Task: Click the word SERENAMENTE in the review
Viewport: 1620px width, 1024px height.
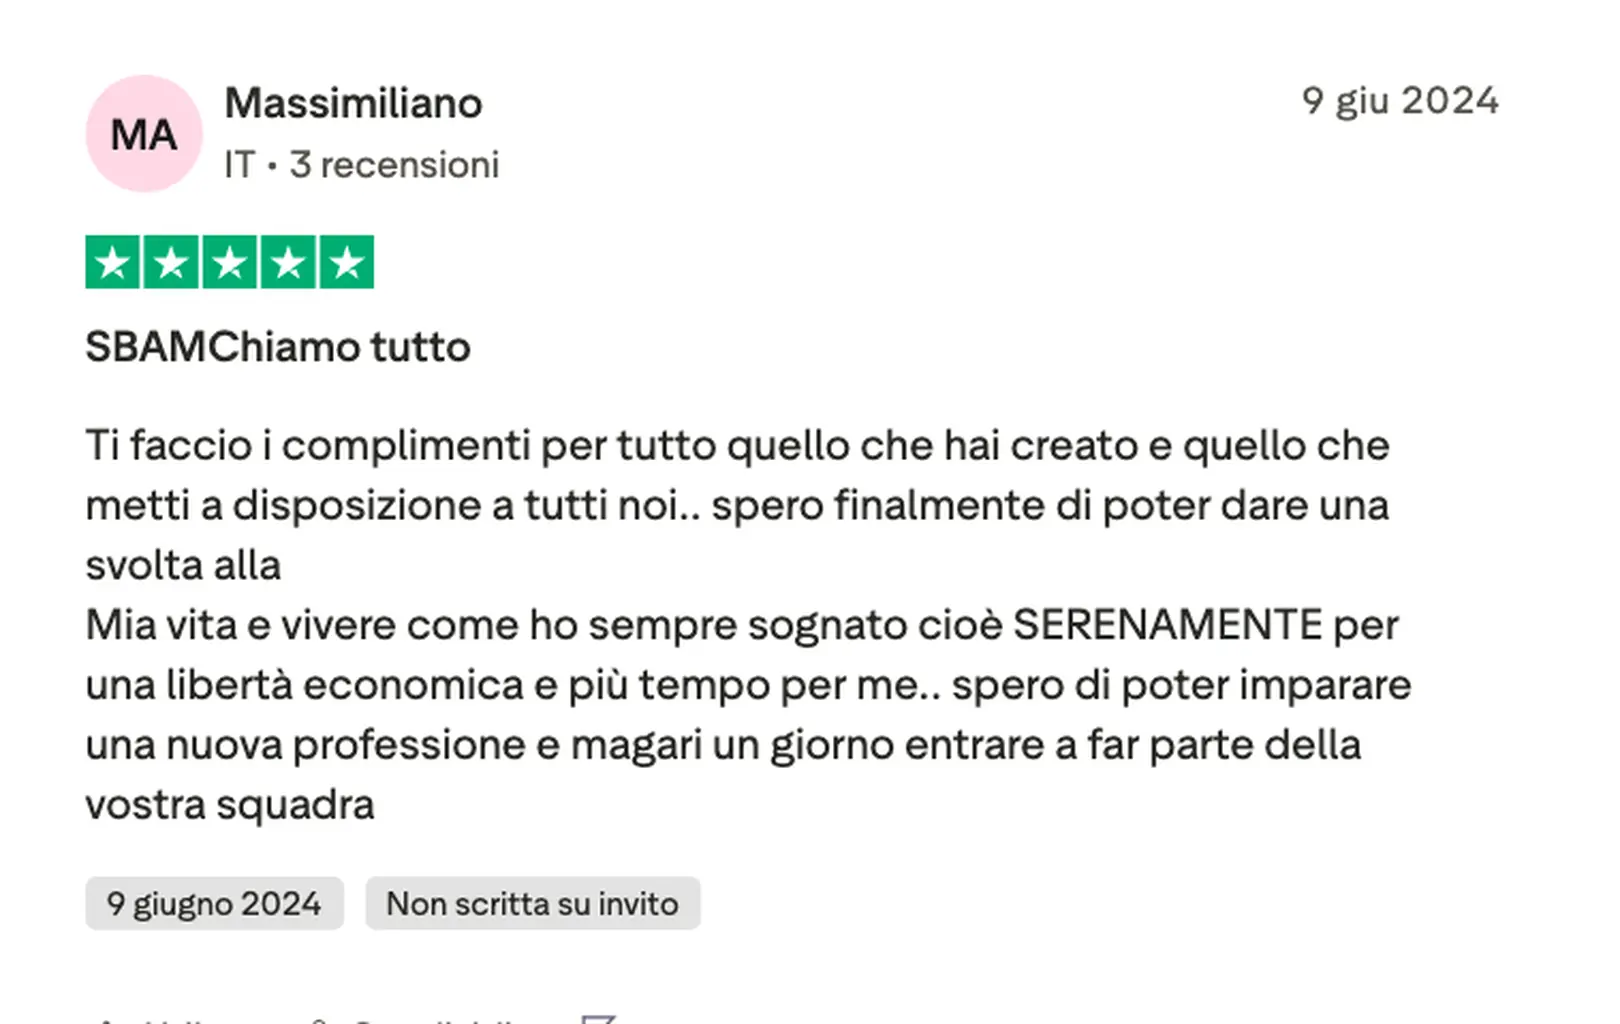Action: pos(1167,625)
